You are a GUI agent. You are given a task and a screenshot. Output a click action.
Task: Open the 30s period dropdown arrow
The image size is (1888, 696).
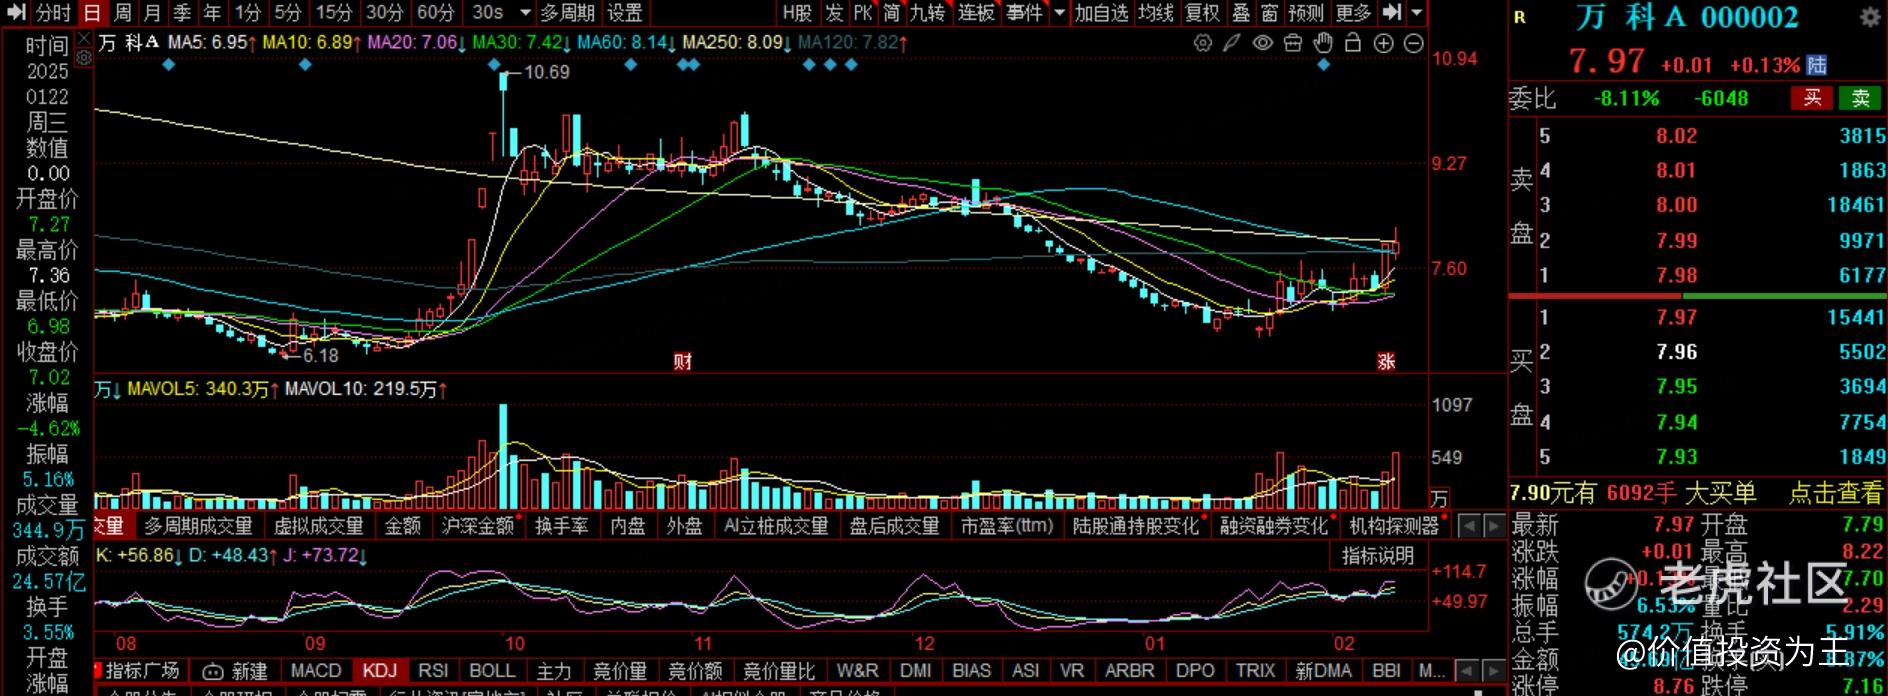526,13
